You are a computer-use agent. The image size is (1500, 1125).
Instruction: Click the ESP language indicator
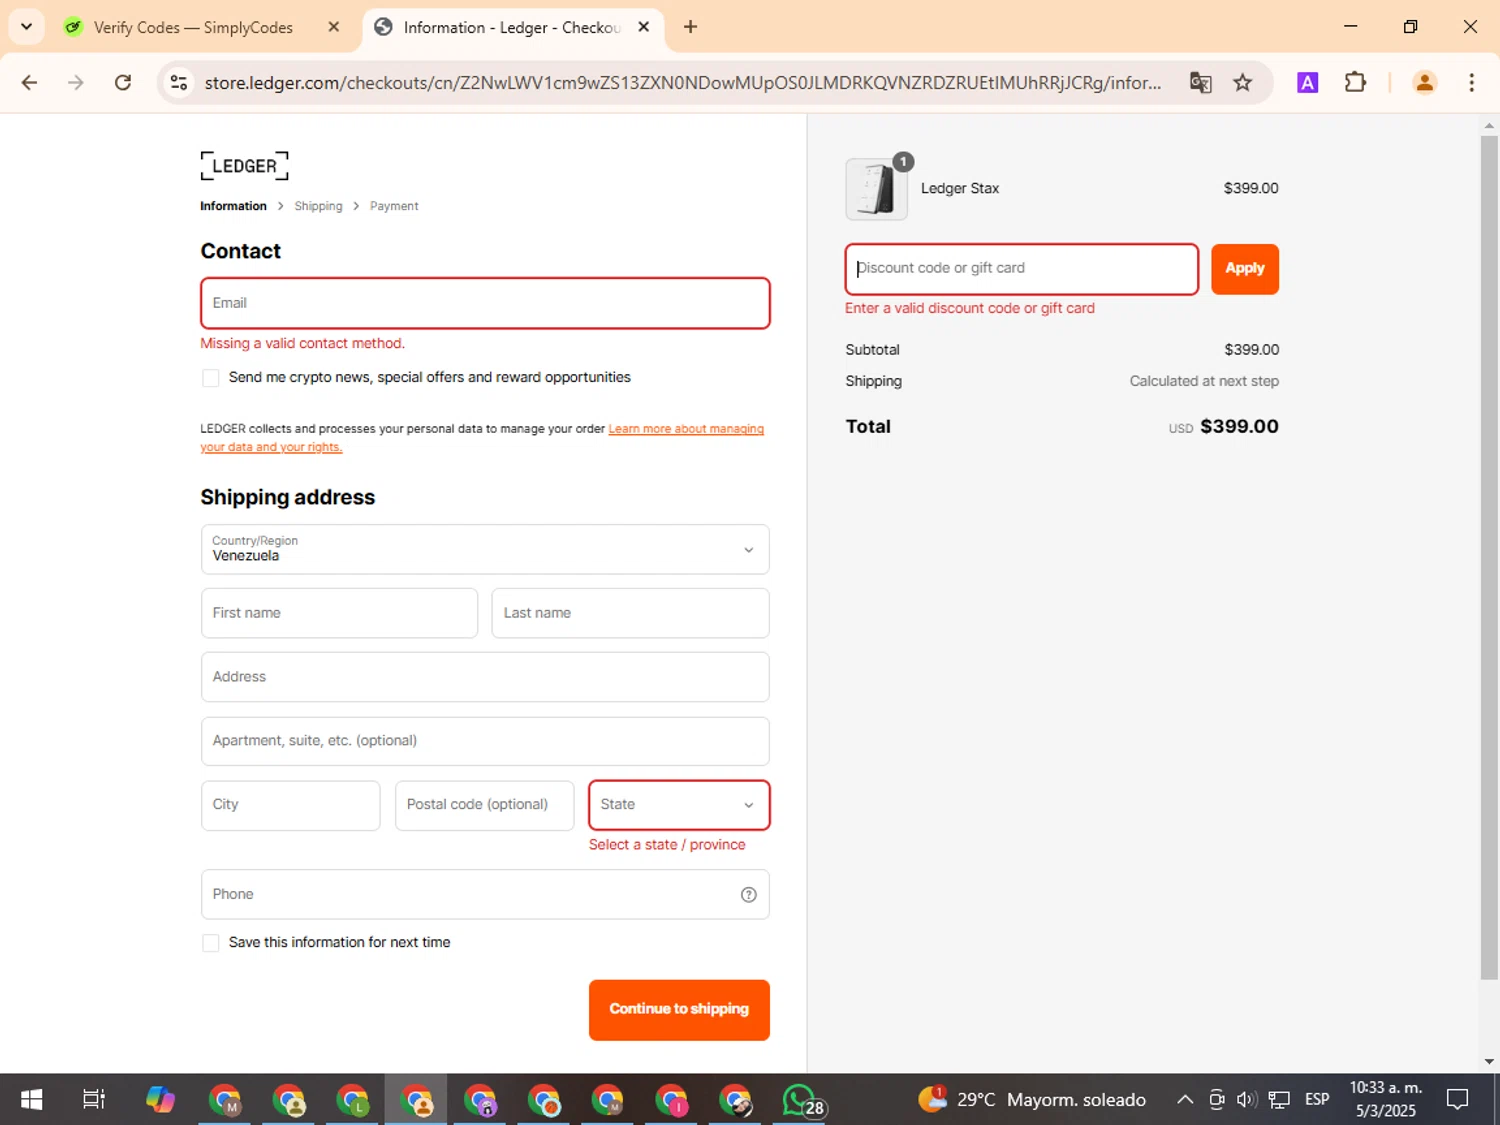1317,1100
